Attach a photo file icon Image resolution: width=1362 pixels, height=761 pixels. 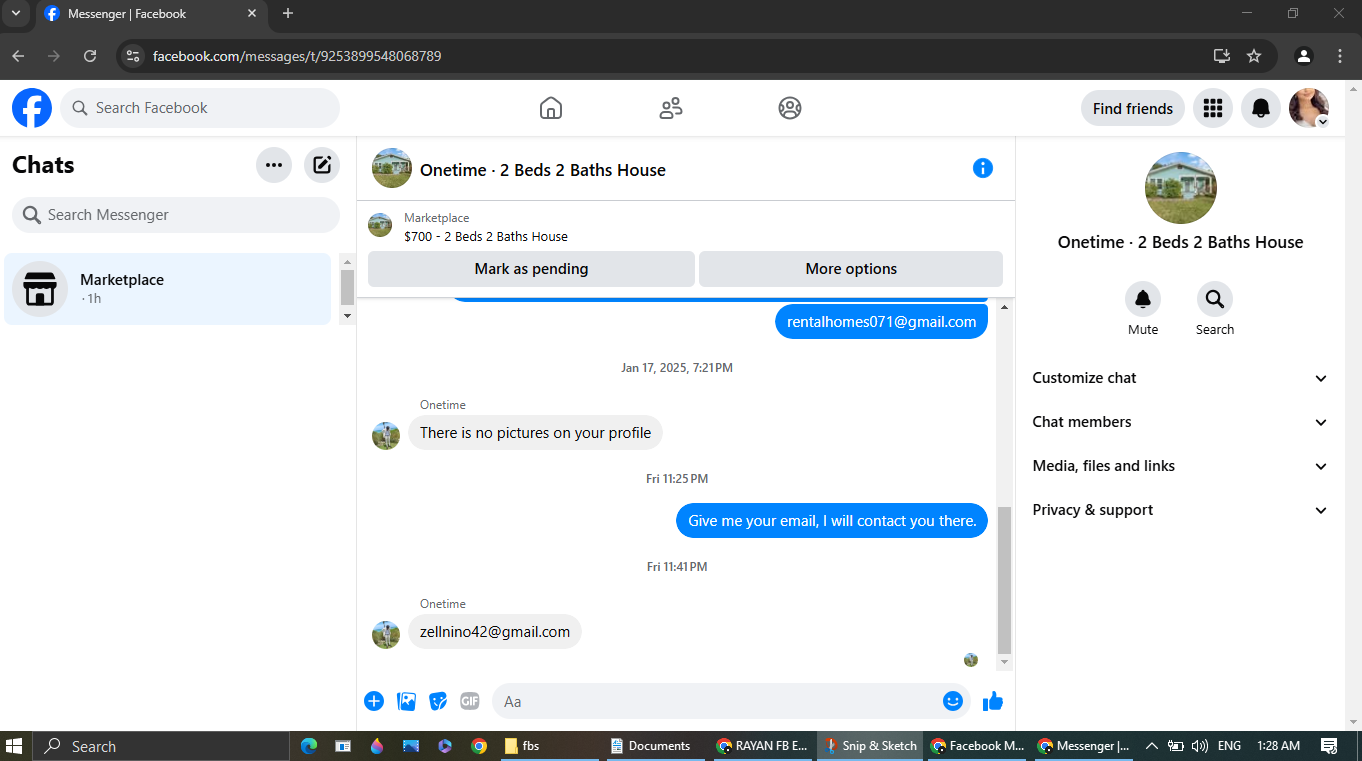point(406,701)
